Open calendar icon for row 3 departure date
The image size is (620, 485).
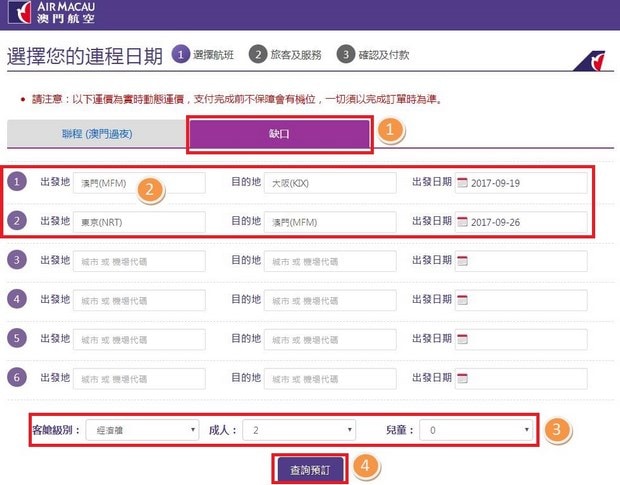click(x=462, y=261)
